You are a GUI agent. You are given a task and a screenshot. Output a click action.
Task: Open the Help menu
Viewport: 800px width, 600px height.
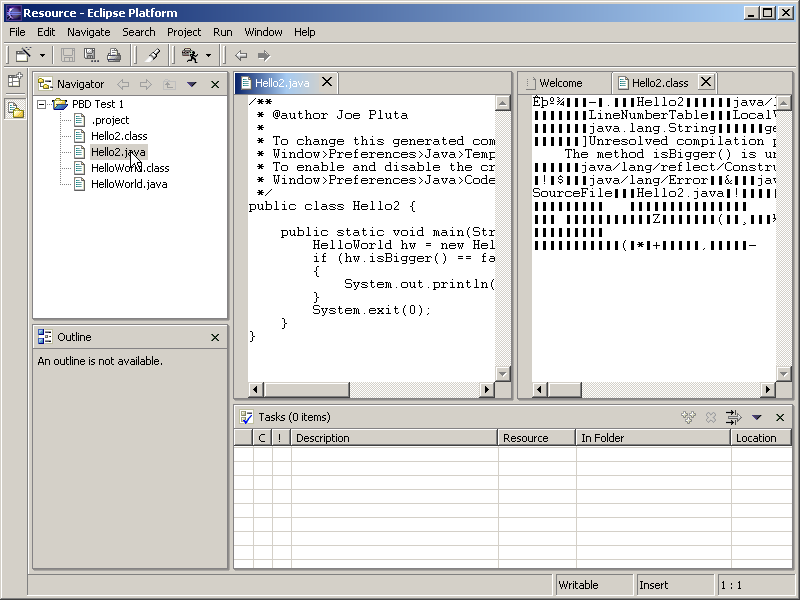[305, 32]
